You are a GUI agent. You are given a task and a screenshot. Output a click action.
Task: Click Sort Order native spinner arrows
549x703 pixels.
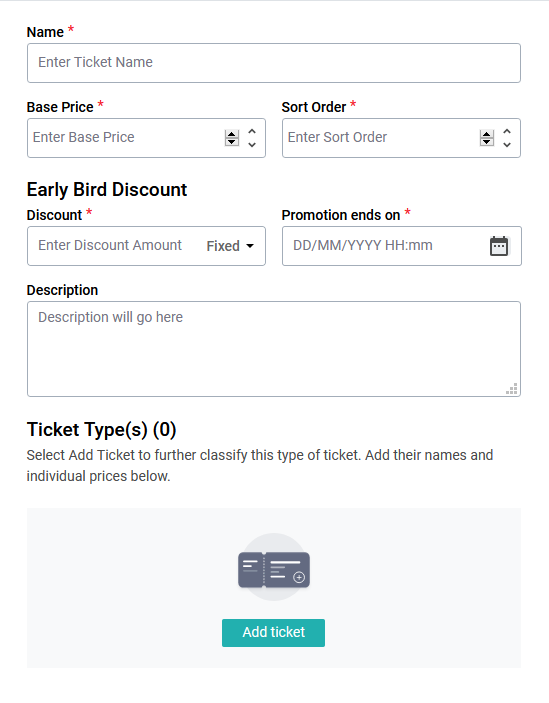487,138
